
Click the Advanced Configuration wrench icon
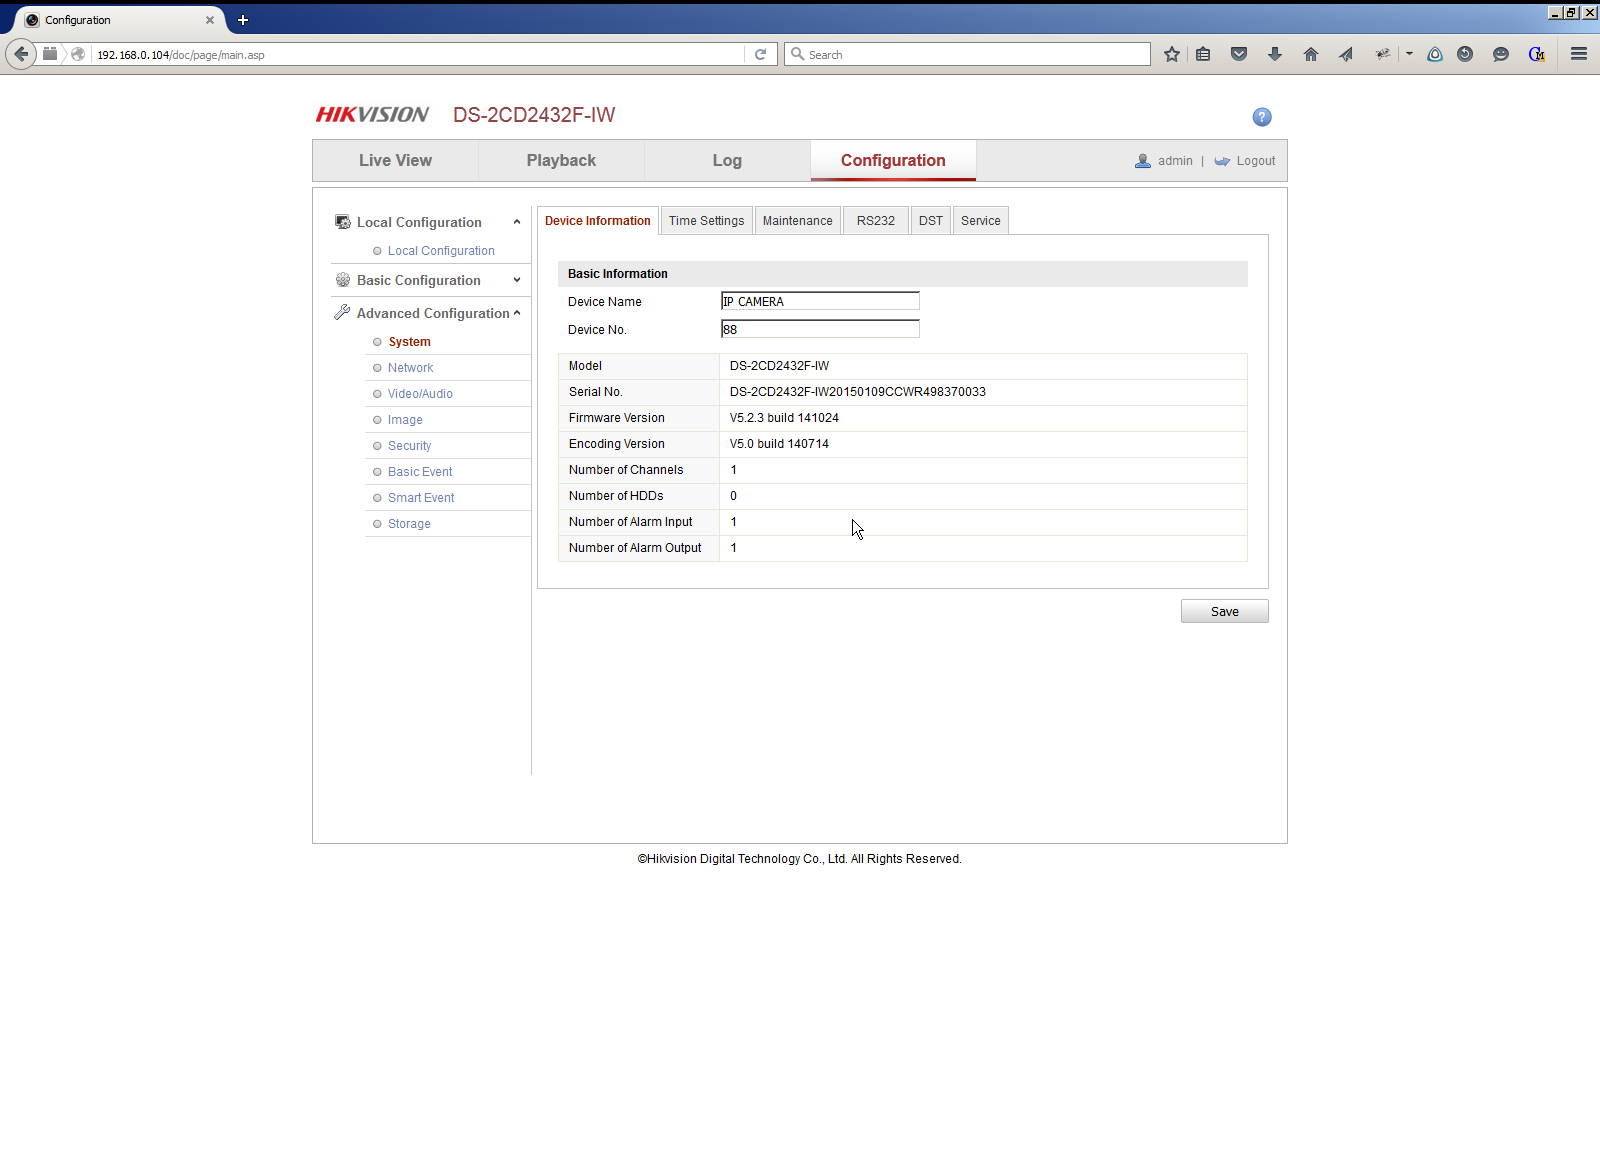pyautogui.click(x=342, y=313)
